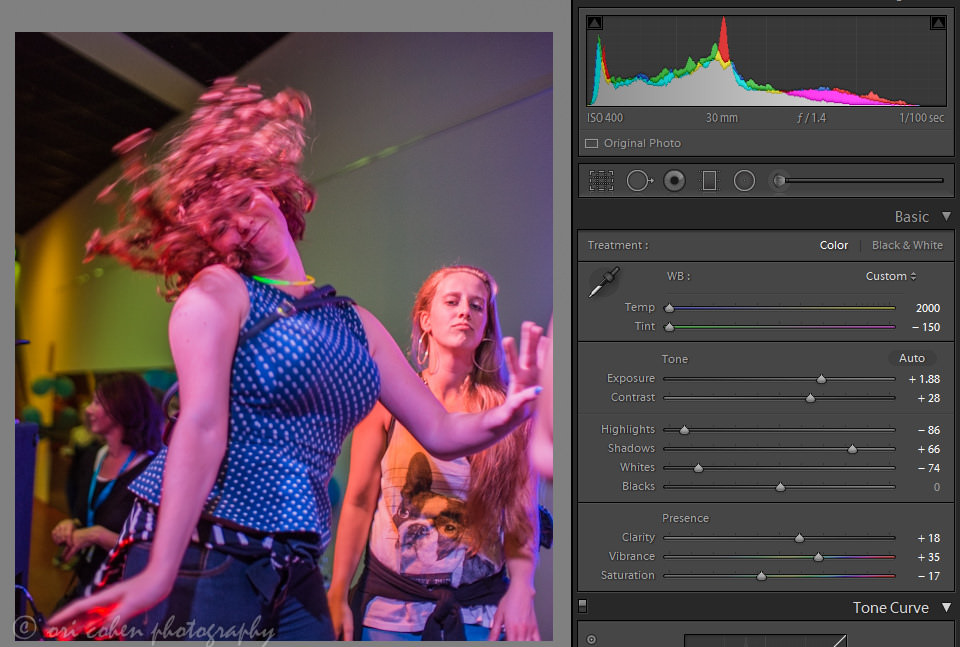Click the Contrast slider handle

pos(811,398)
